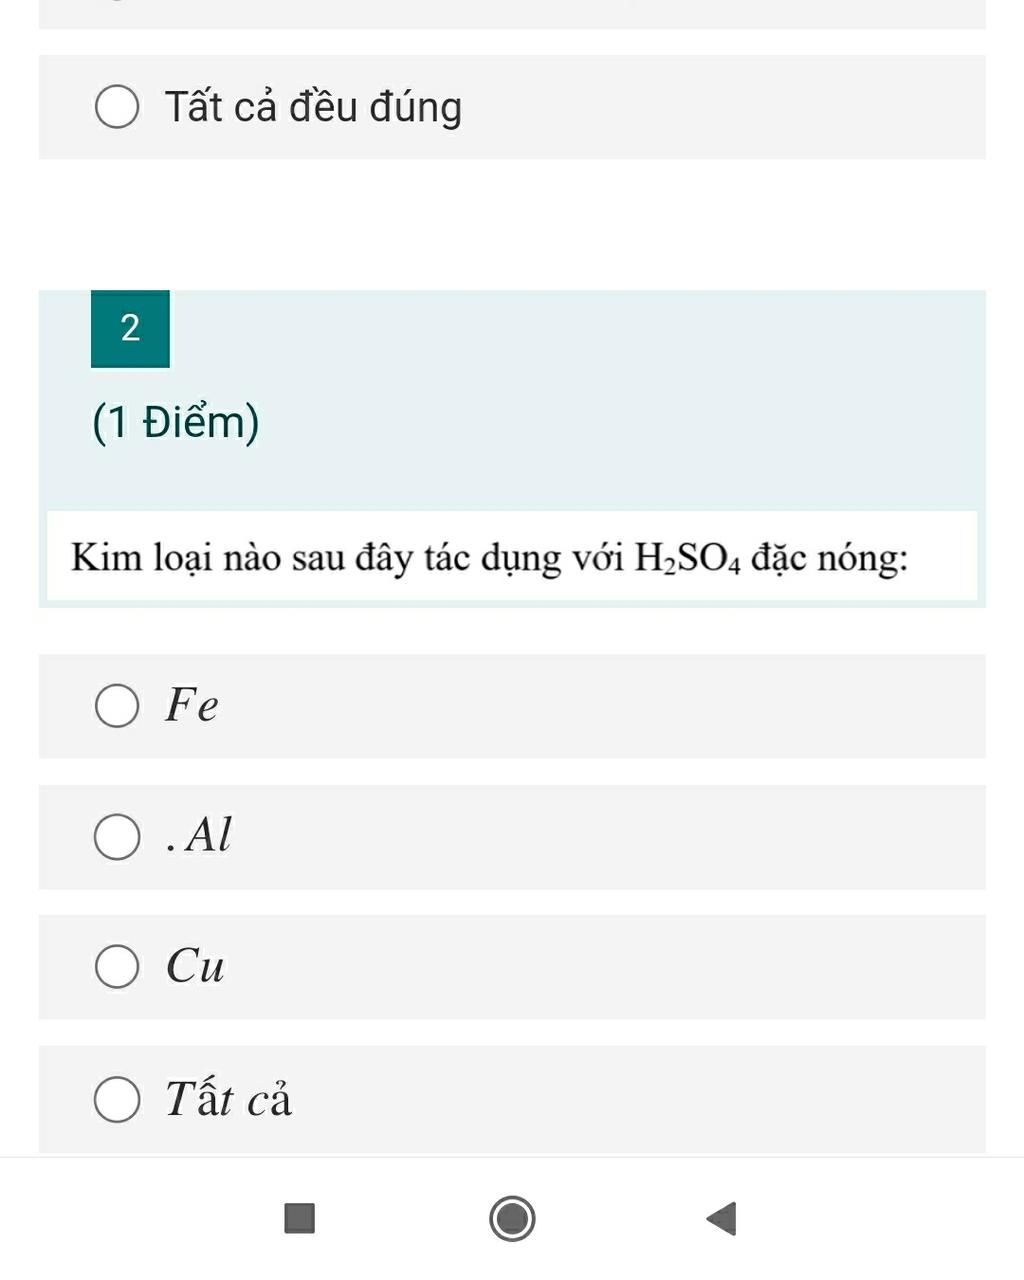
Task: Pick the 'Tất cả' radio button
Action: 117,1100
